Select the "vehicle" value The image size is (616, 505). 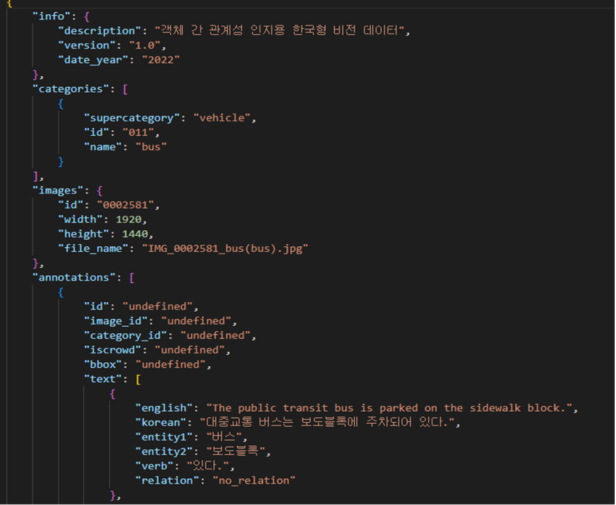coord(222,118)
